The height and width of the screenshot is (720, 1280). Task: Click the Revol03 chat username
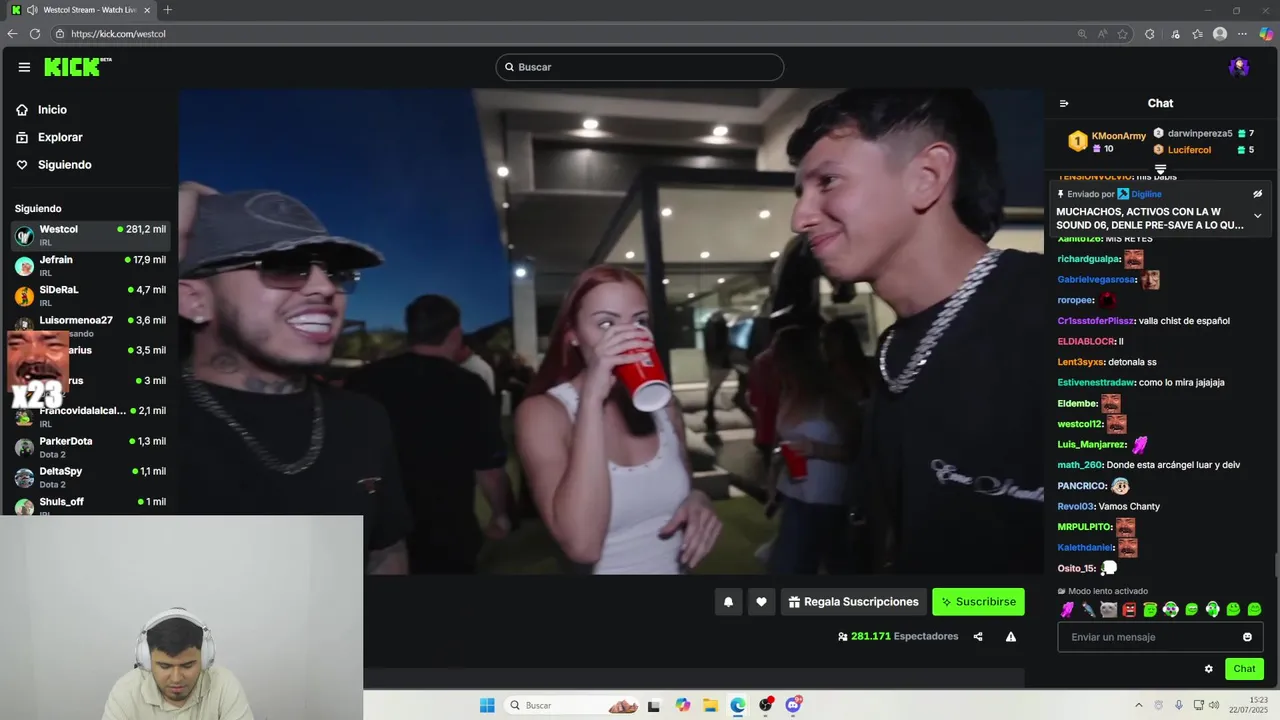[1076, 506]
